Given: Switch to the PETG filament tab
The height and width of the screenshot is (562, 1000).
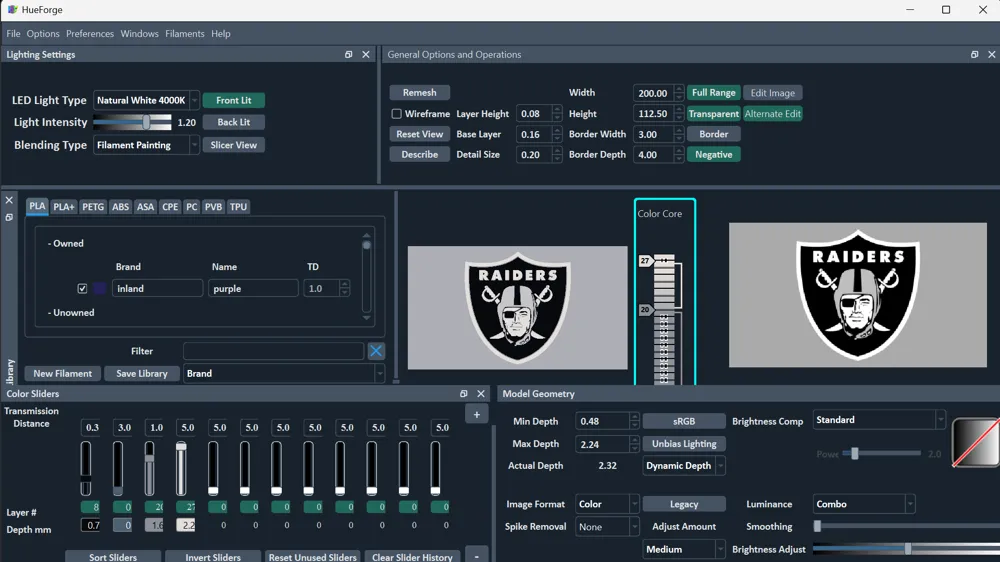Looking at the screenshot, I should 93,207.
